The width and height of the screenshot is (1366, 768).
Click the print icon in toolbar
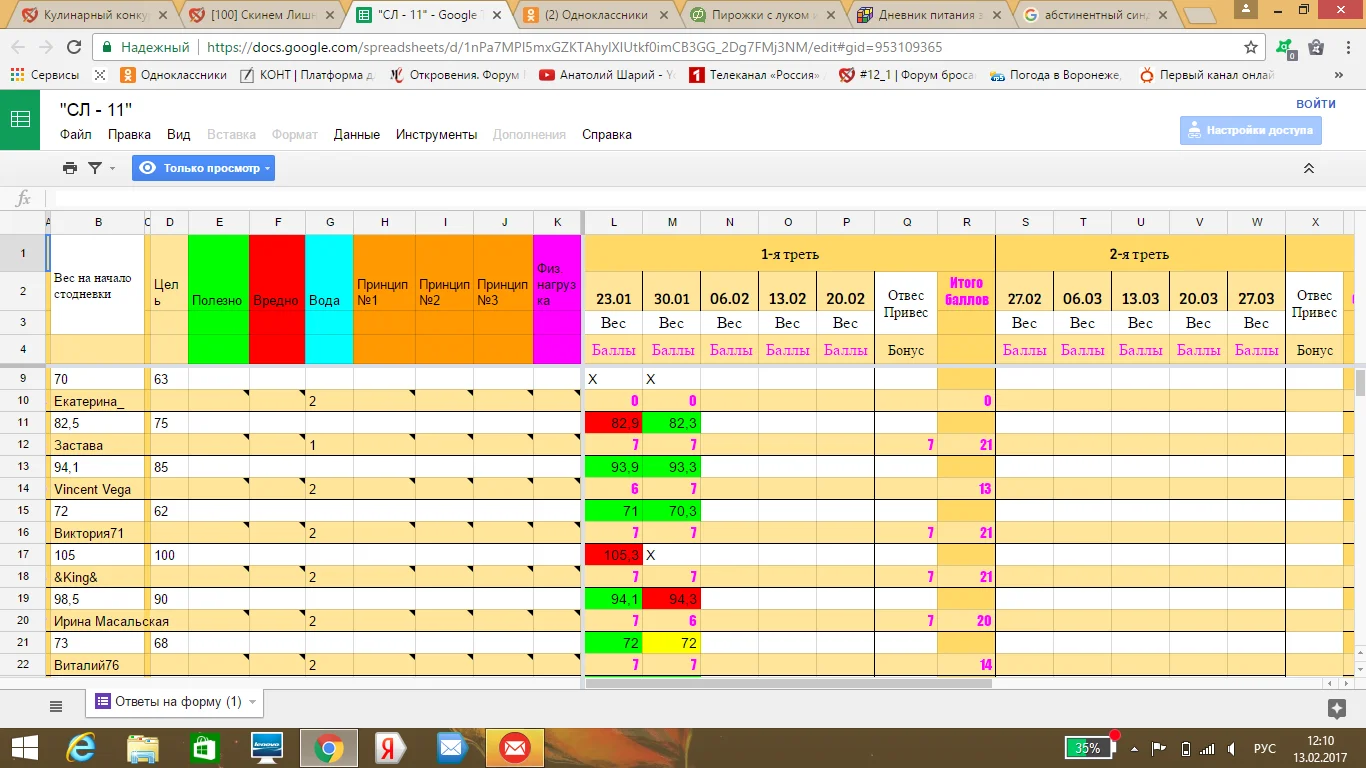[69, 168]
